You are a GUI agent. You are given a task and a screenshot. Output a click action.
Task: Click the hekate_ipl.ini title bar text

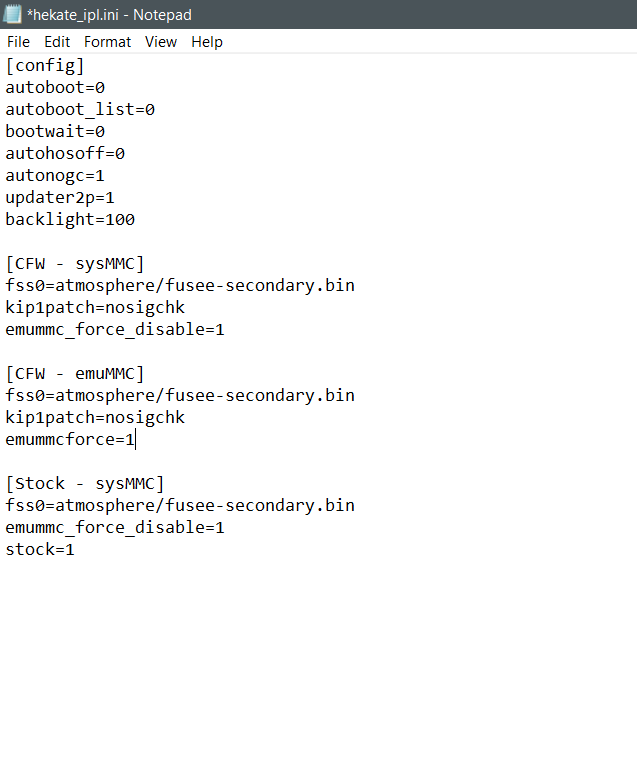[x=109, y=15]
